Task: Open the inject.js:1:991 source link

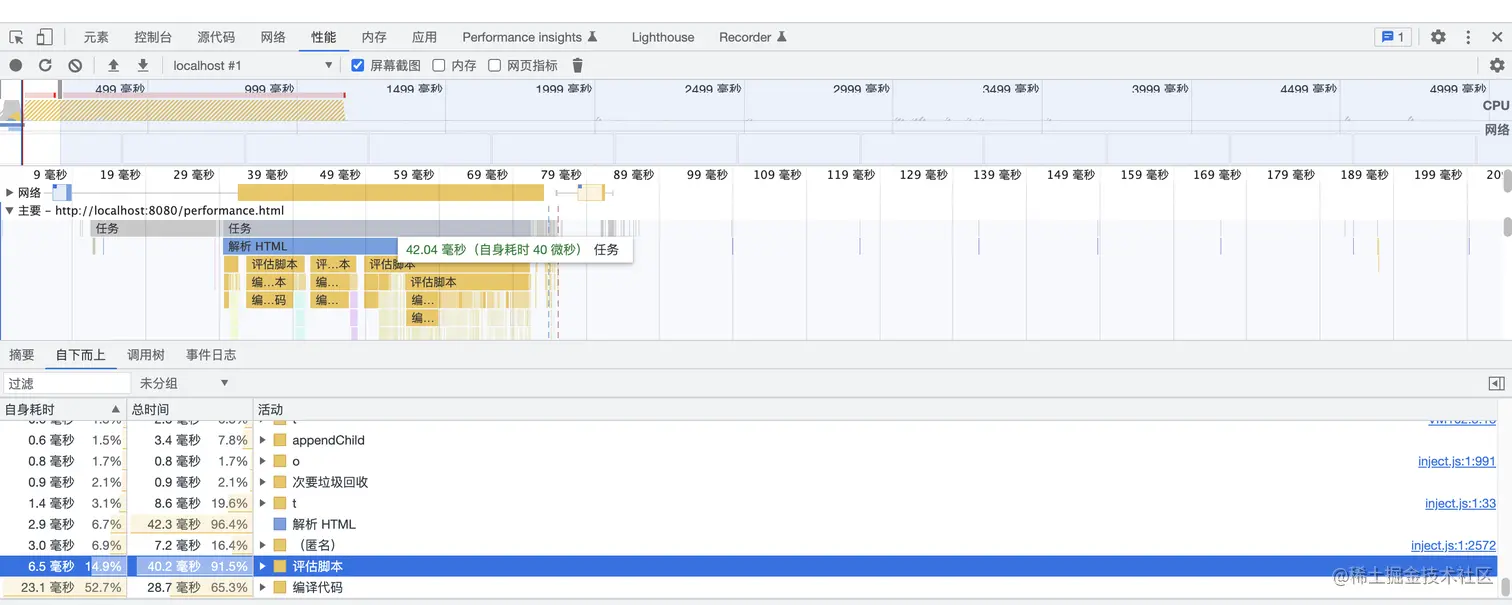Action: click(x=1457, y=461)
